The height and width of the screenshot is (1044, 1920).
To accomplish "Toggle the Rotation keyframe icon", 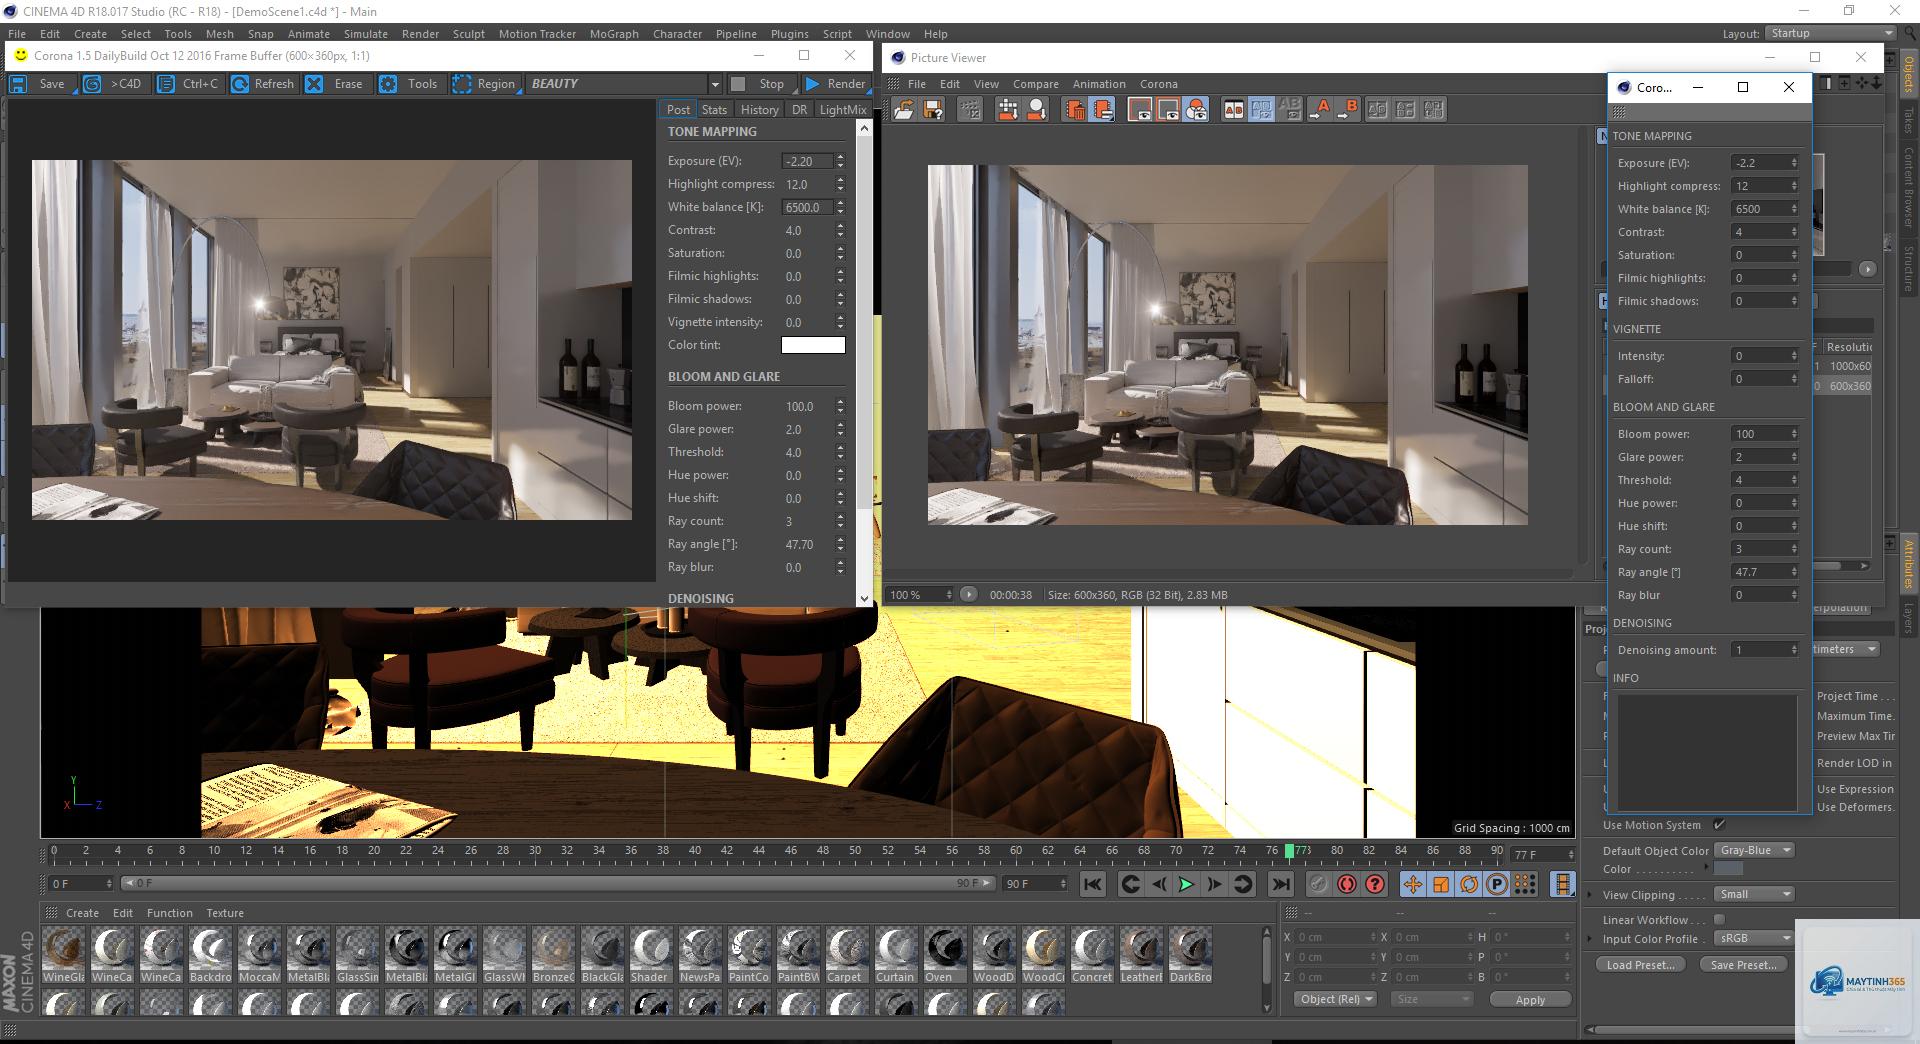I will tap(1469, 884).
